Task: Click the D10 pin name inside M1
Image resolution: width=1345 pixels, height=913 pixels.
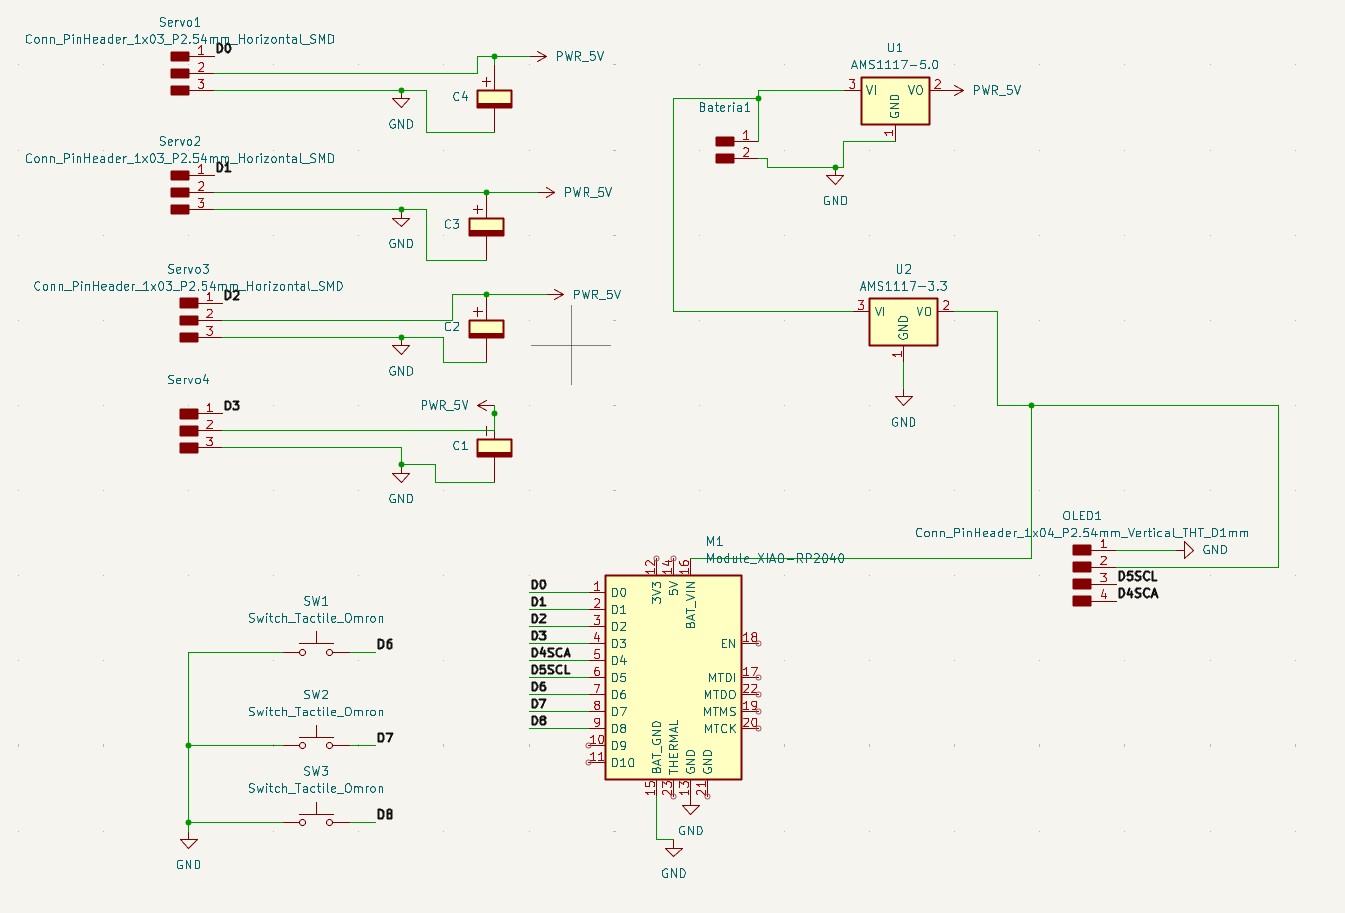Action: pos(623,763)
